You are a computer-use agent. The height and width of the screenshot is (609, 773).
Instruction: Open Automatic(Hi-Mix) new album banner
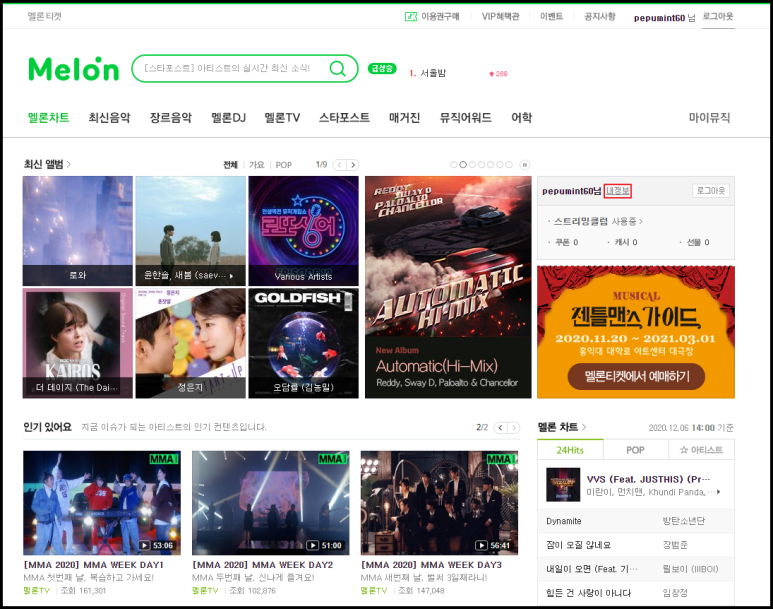(448, 287)
